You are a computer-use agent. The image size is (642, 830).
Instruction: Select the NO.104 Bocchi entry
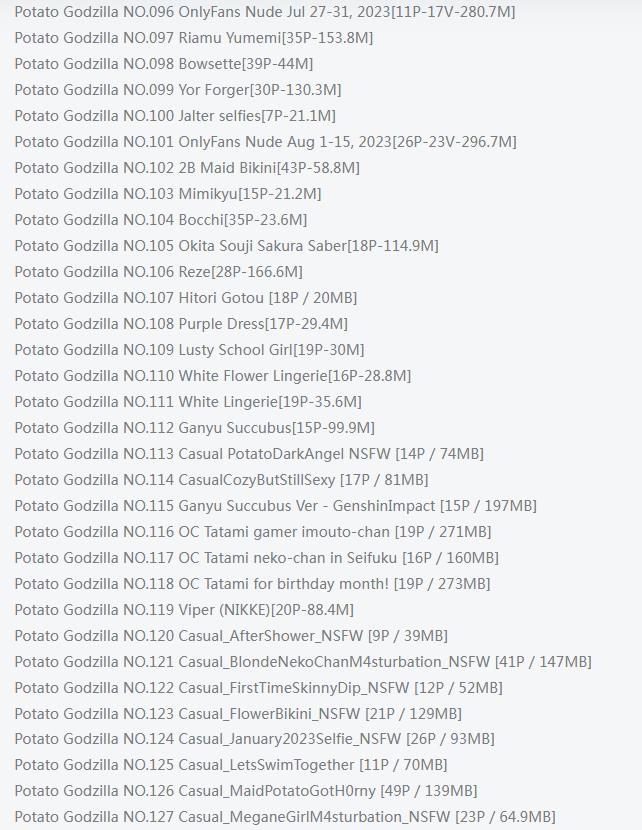[x=161, y=220]
